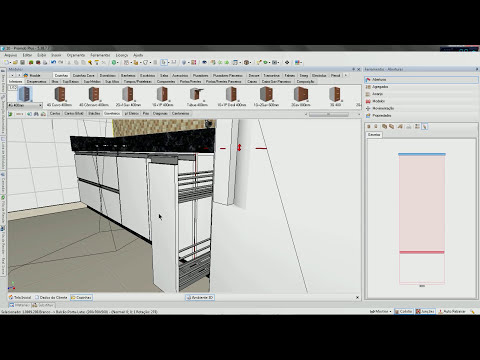Click the Tela Inicial tab at bottom
The width and height of the screenshot is (480, 360).
coord(20,297)
